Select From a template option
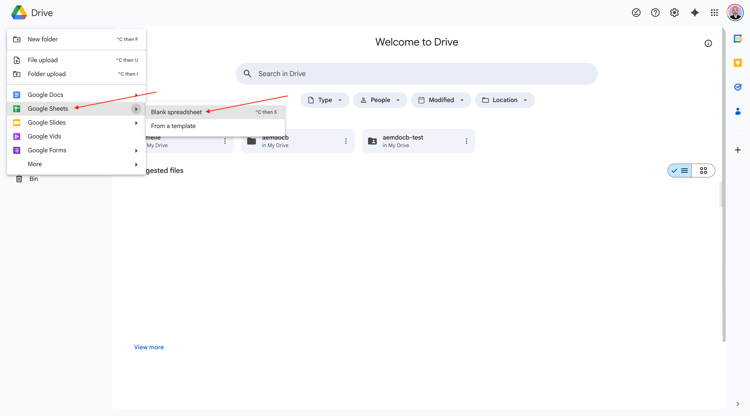Screen dimensions: 750x416 215,126
